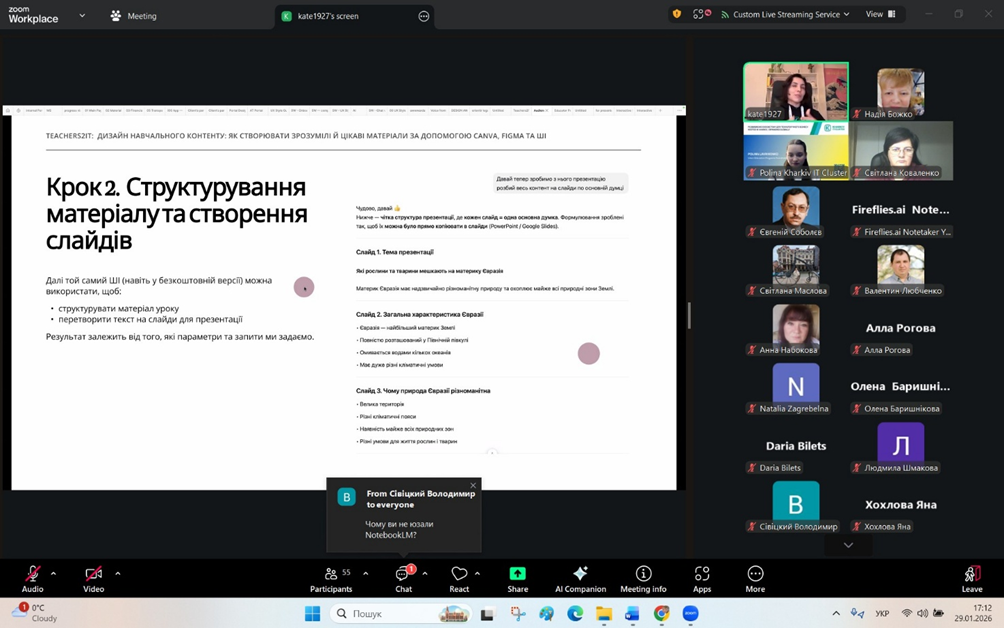Image resolution: width=1004 pixels, height=628 pixels.
Task: Open AI Companion
Action: click(580, 578)
